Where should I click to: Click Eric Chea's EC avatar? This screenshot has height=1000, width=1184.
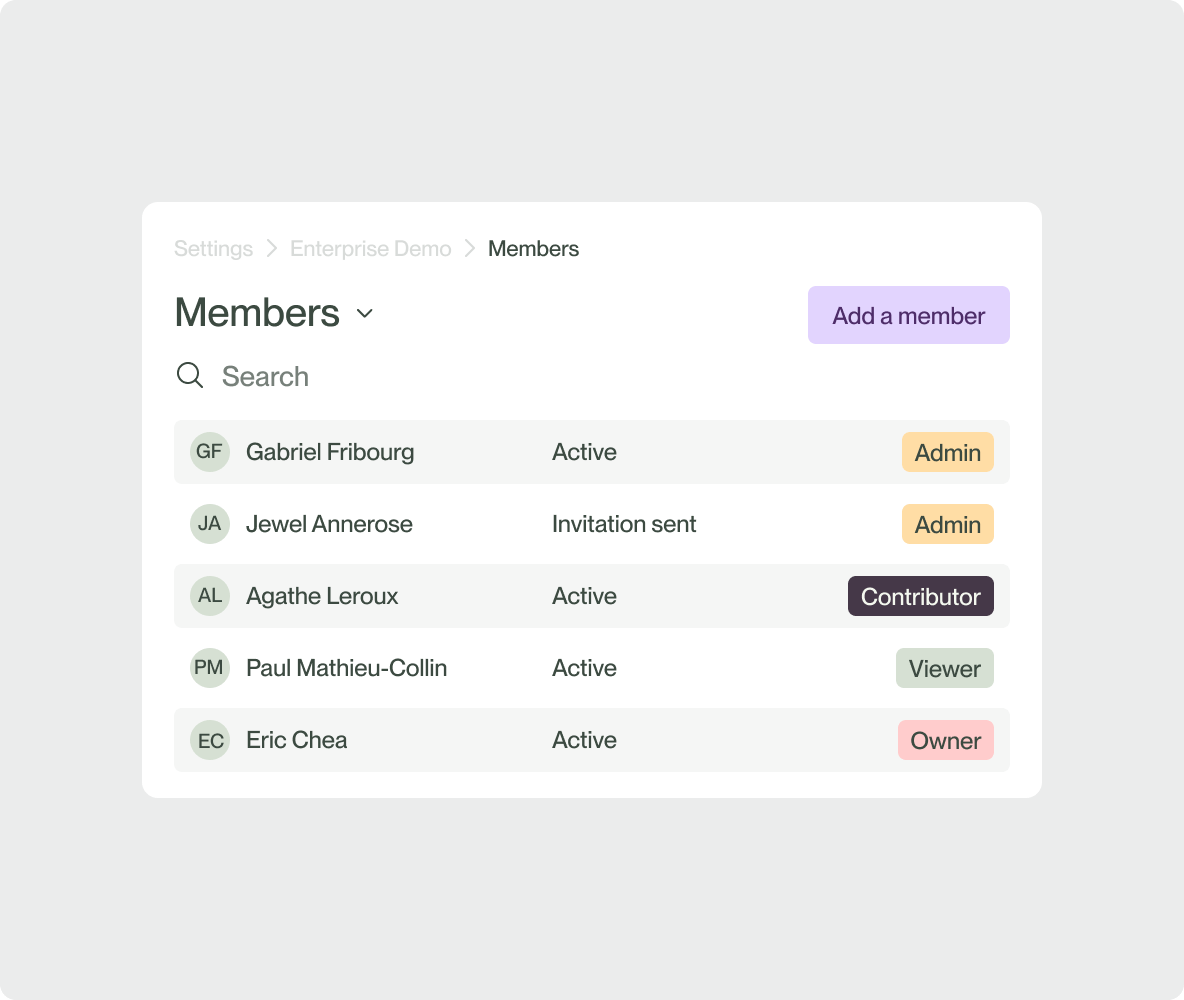point(210,740)
